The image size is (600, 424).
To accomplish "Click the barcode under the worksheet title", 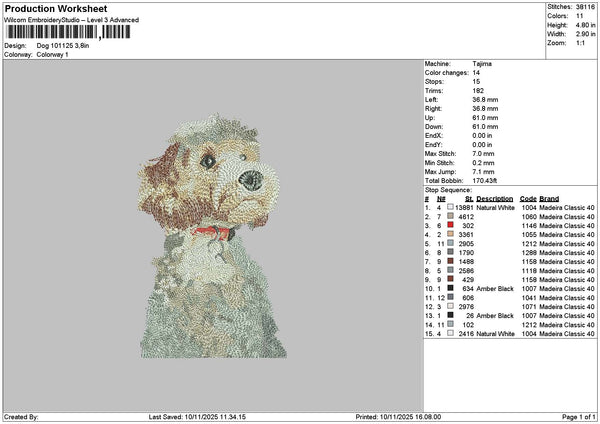I will coord(68,32).
